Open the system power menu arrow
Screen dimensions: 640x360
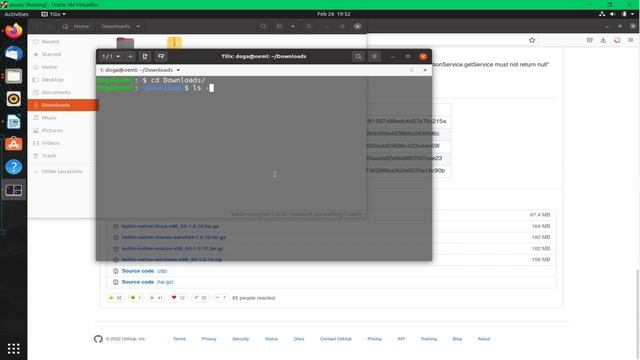click(632, 14)
